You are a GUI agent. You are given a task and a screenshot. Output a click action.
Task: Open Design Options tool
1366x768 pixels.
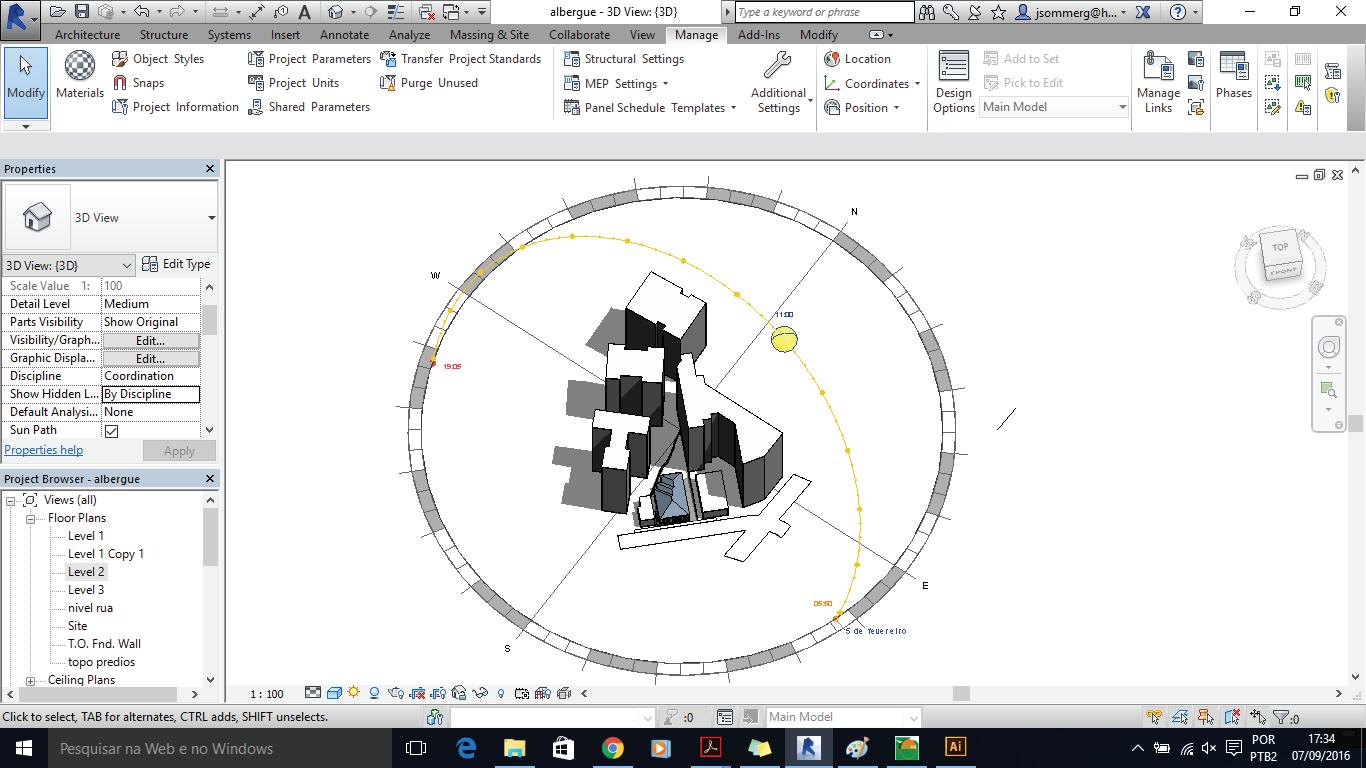[x=953, y=81]
